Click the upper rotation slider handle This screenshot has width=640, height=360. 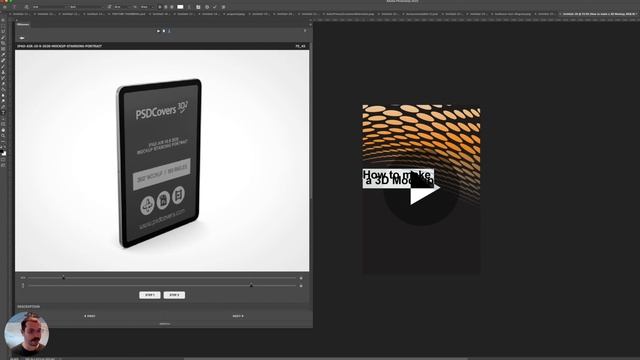click(x=63, y=278)
